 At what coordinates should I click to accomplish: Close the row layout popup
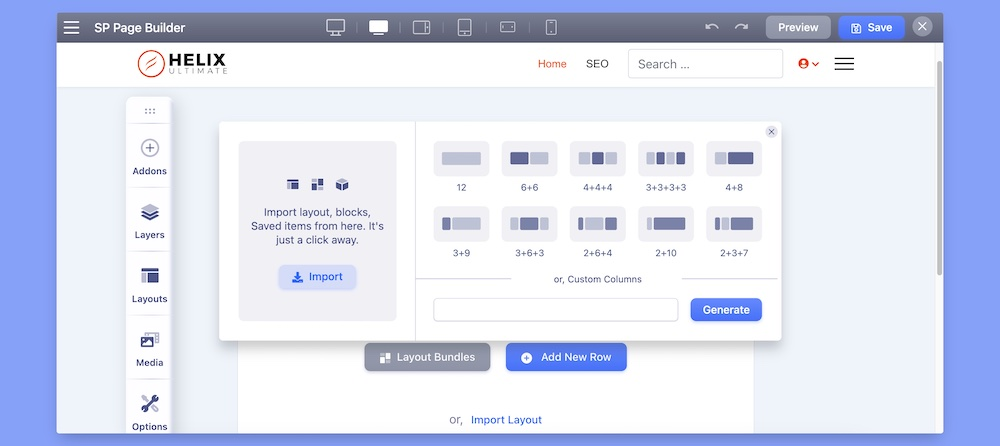point(771,132)
